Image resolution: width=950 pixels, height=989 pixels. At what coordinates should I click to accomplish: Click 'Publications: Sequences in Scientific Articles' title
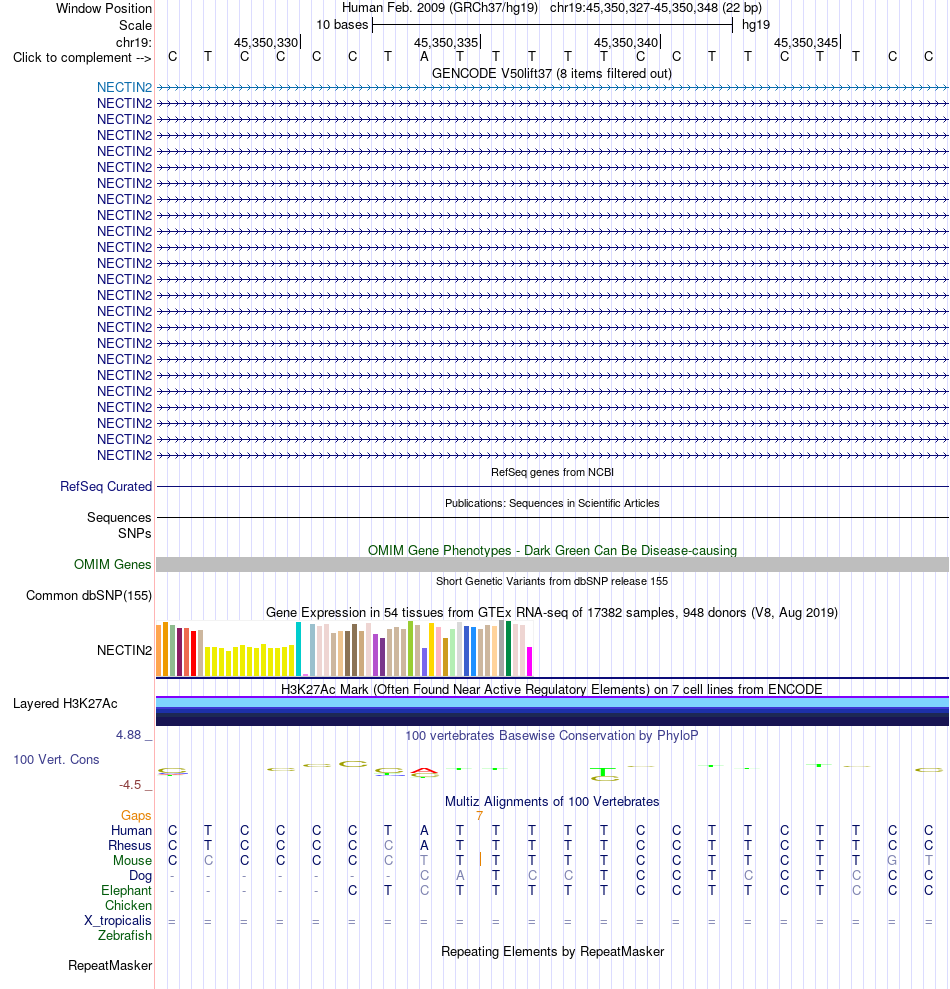point(552,503)
